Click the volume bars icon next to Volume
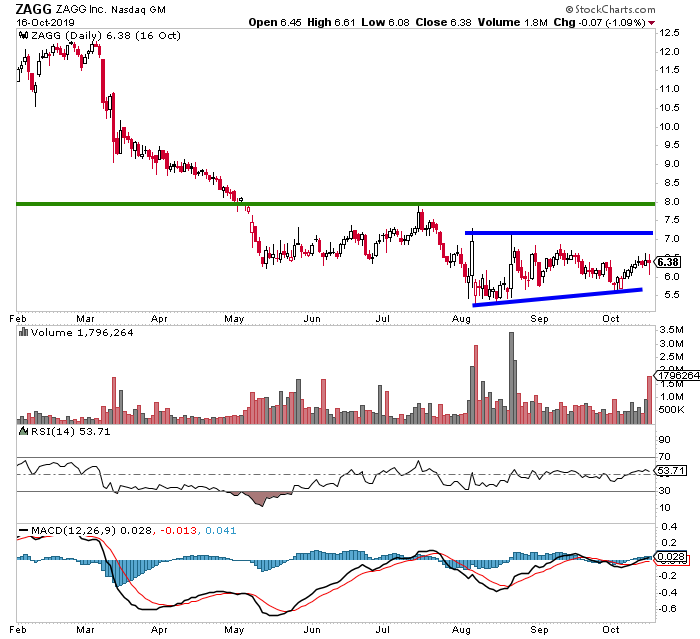 [x=24, y=332]
